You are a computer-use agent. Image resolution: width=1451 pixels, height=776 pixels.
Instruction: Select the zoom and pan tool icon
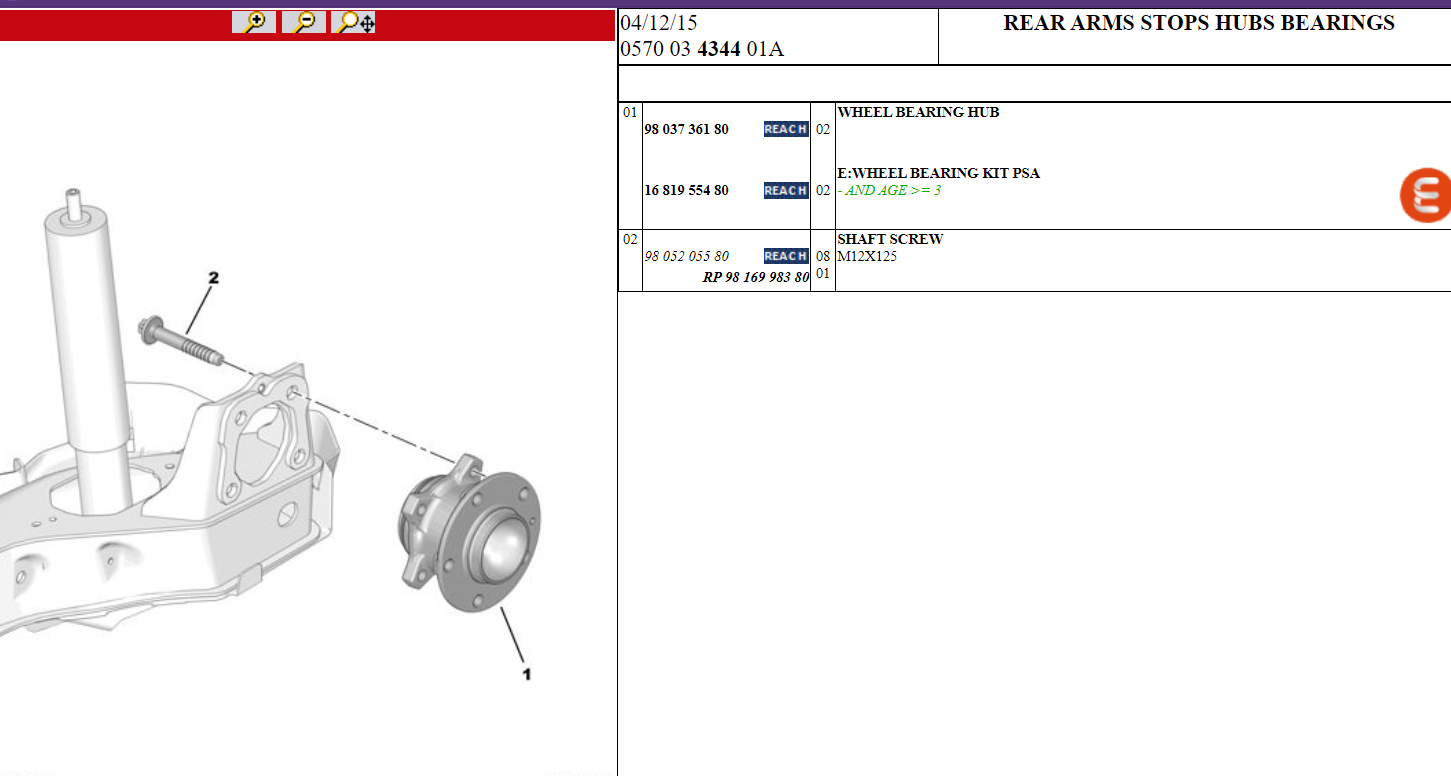(x=354, y=22)
